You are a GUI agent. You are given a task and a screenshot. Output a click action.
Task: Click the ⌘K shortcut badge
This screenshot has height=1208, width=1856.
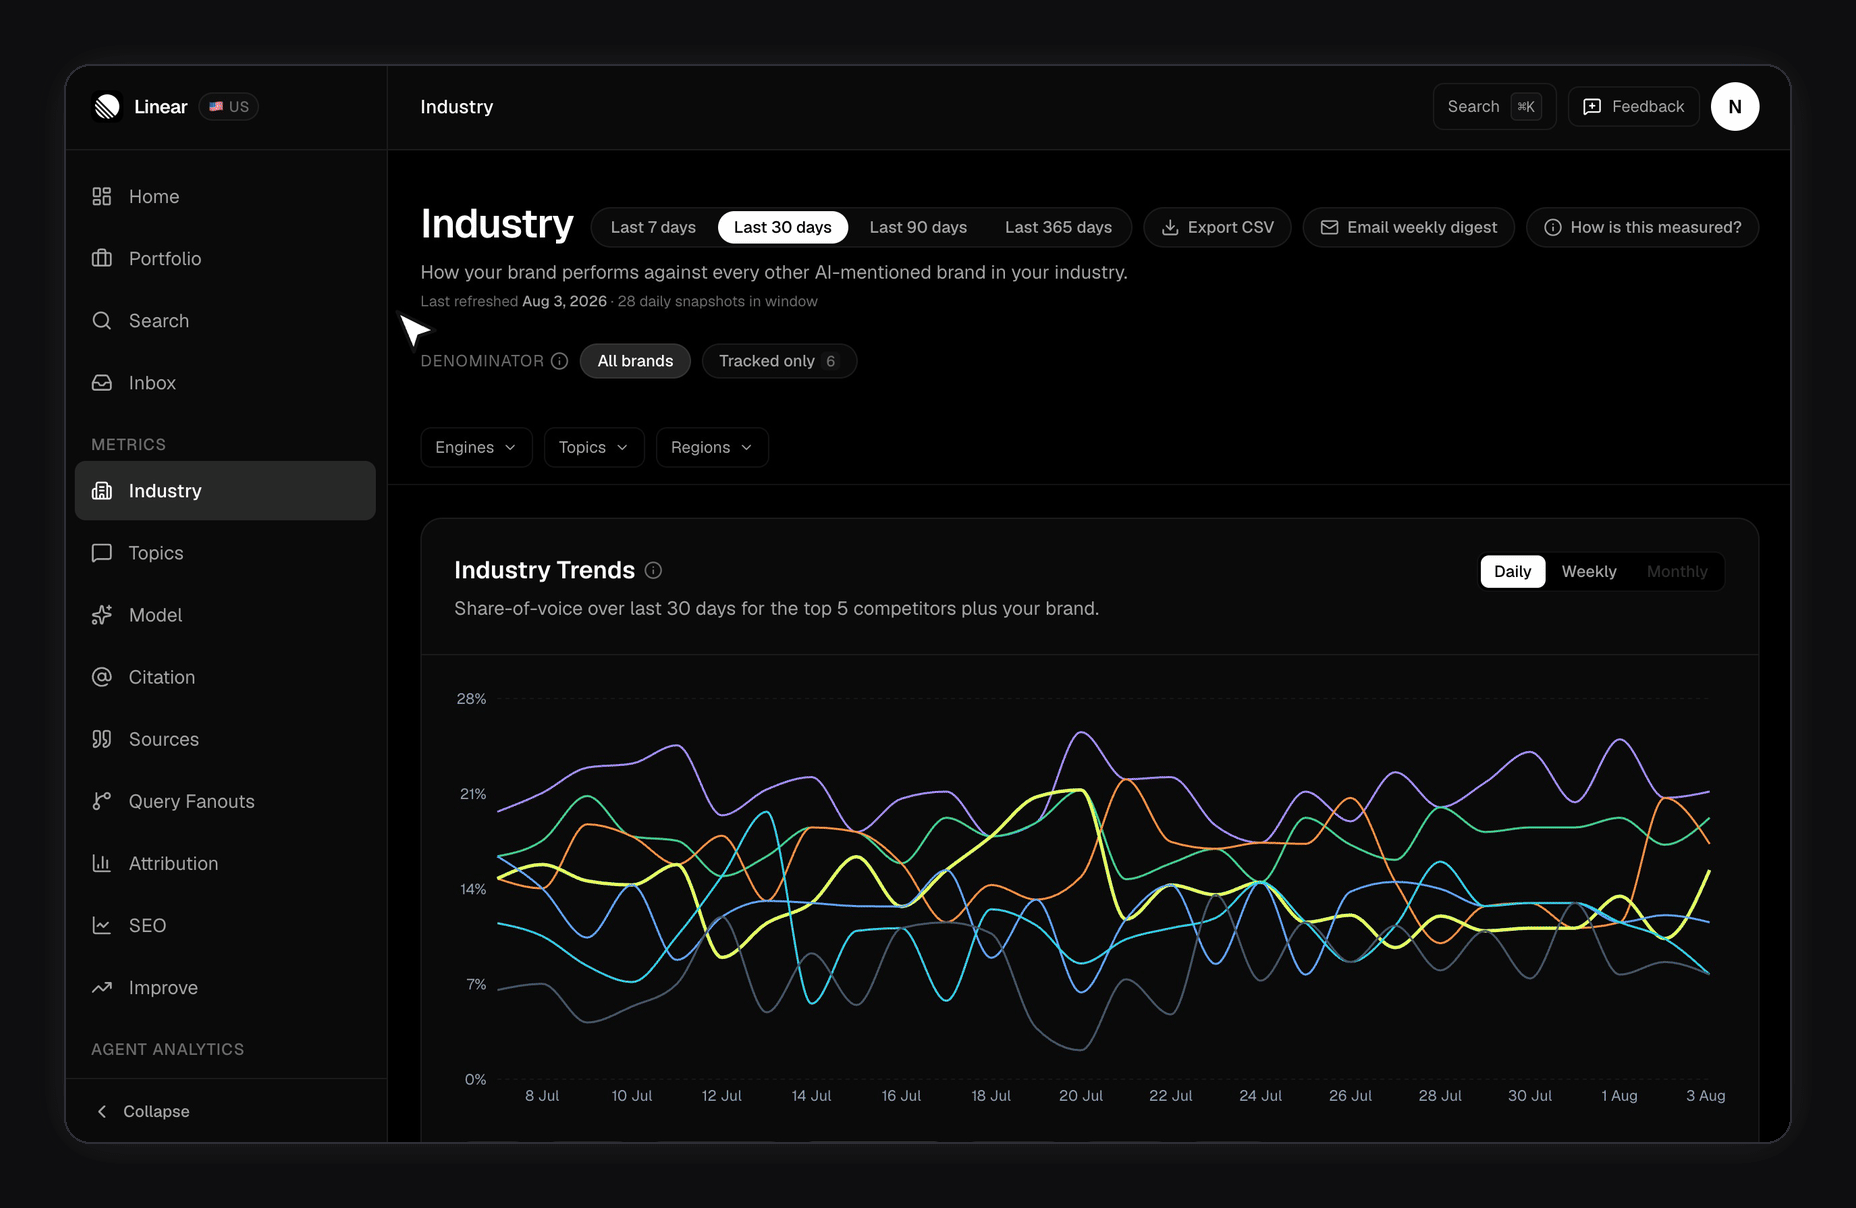coord(1526,107)
